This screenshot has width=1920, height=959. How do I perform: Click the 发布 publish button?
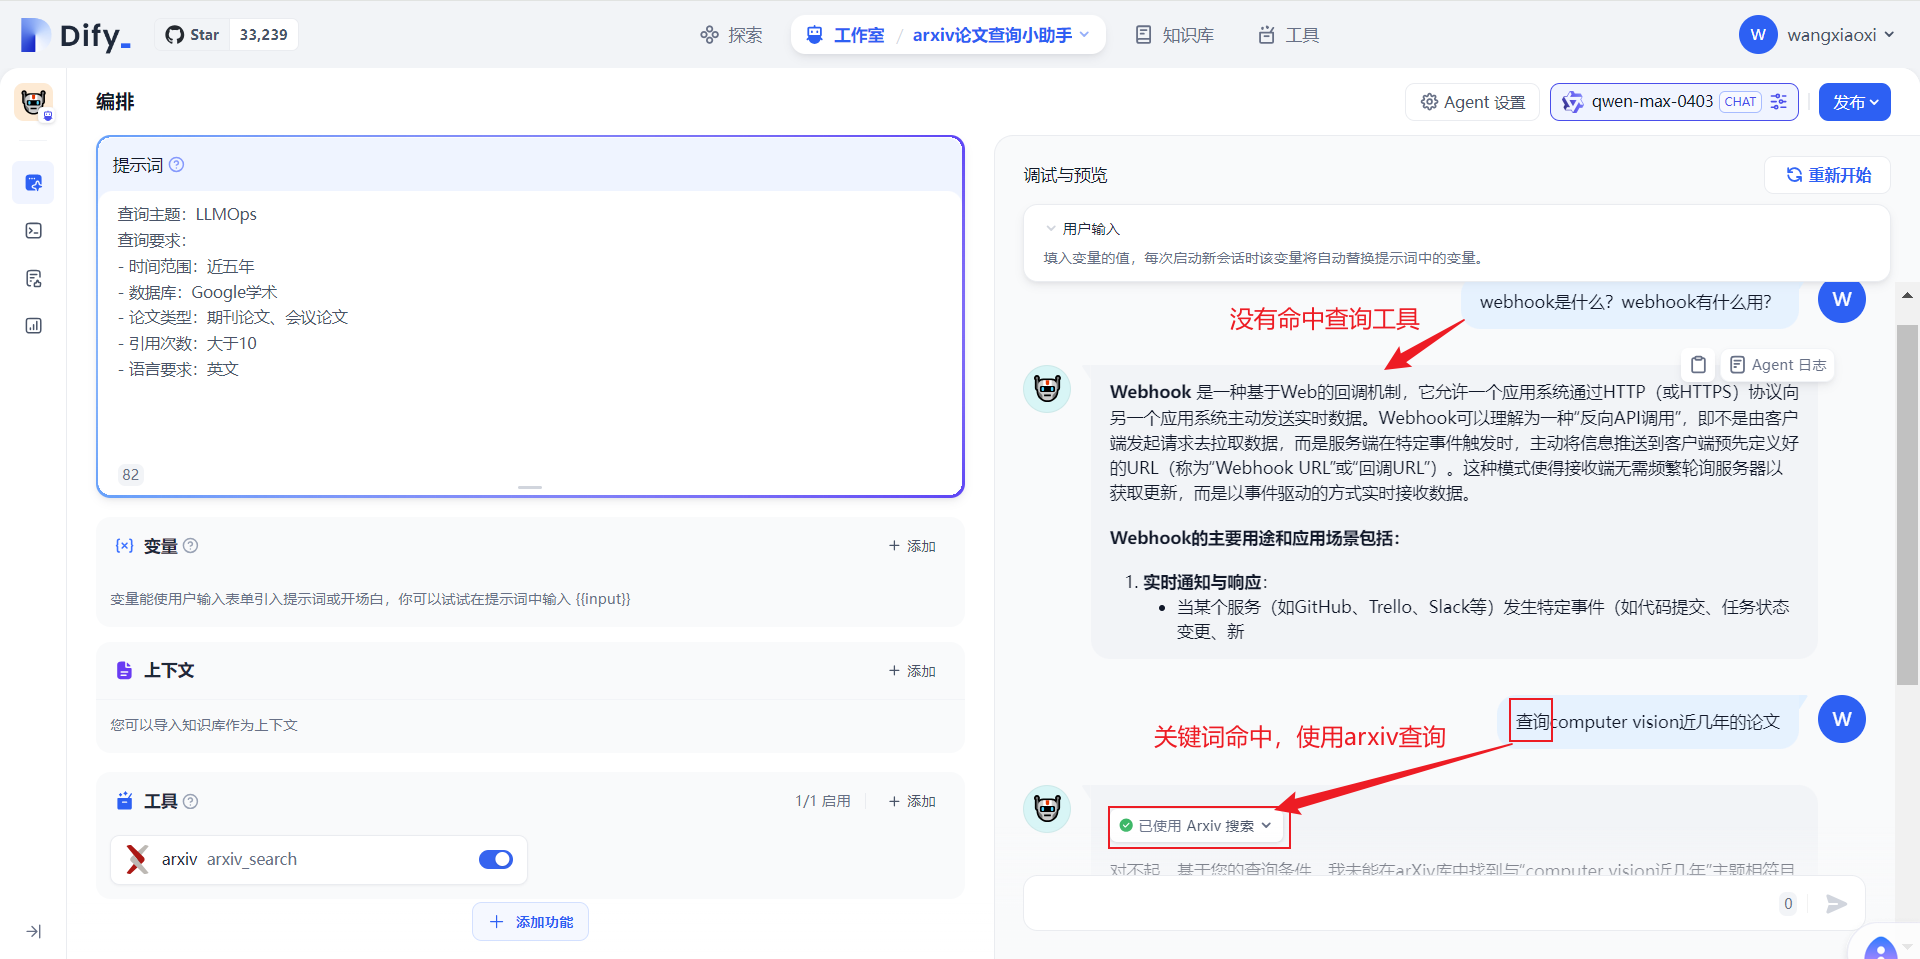point(1854,102)
